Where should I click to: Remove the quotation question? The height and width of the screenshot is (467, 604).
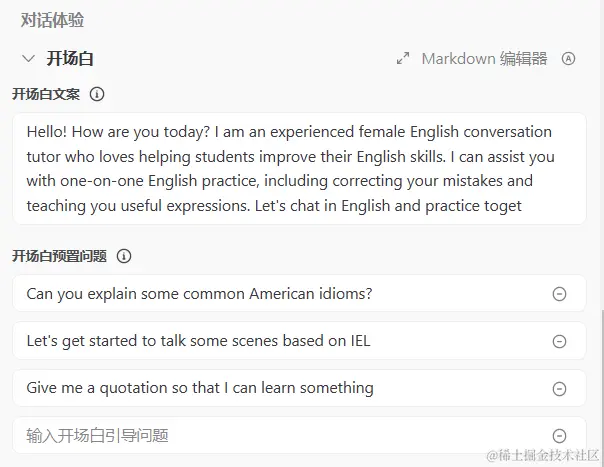coord(560,388)
